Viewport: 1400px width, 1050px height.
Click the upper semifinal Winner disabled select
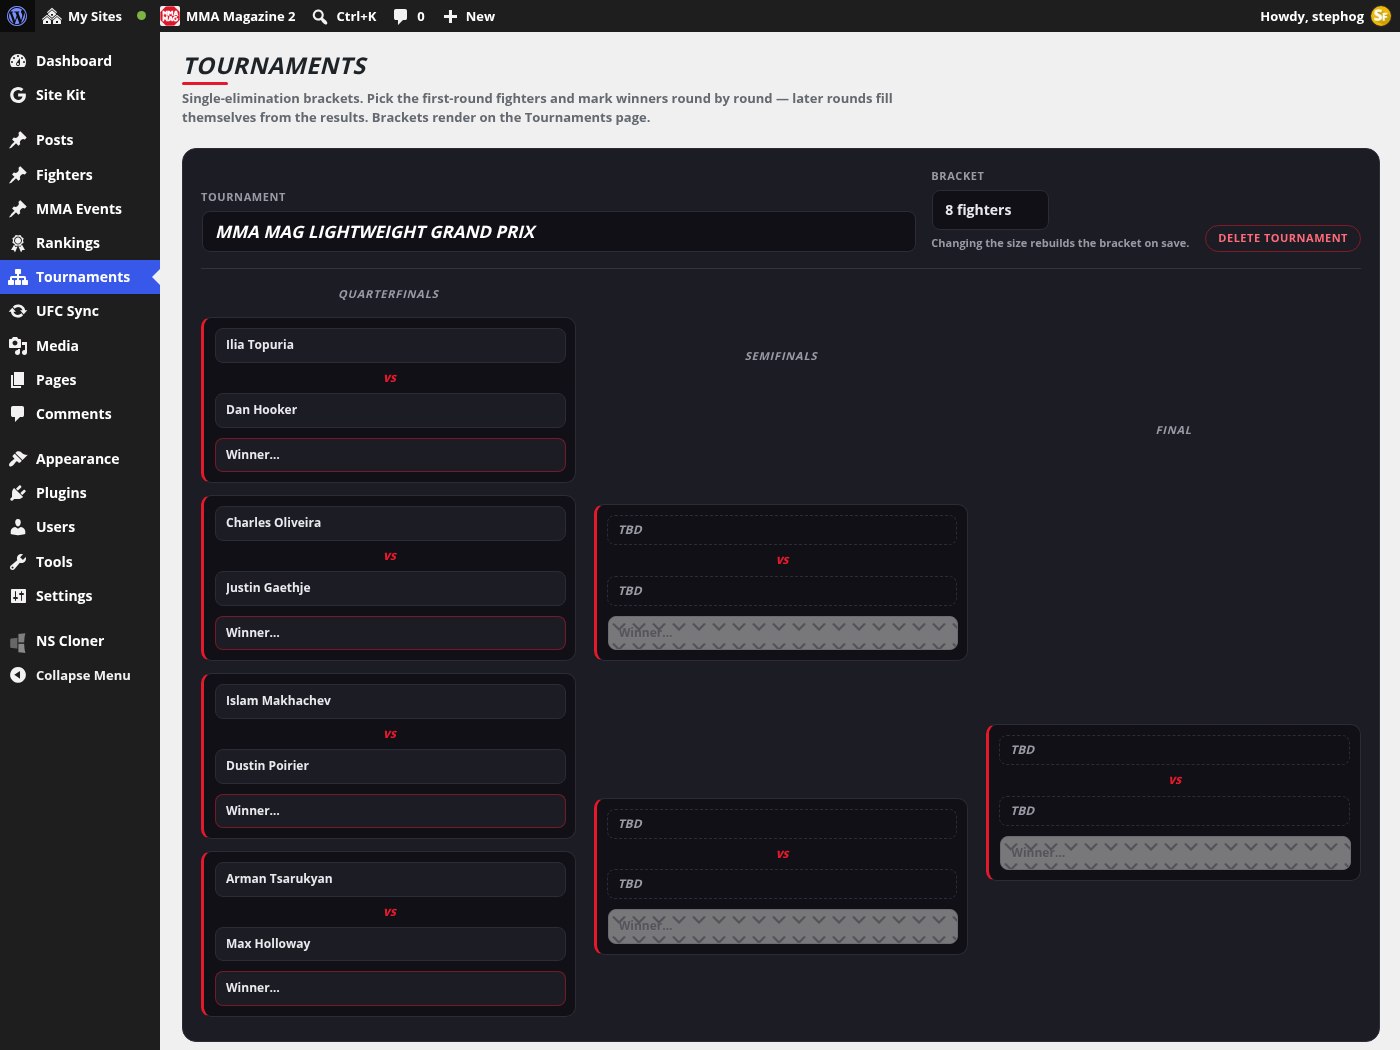[x=783, y=633]
